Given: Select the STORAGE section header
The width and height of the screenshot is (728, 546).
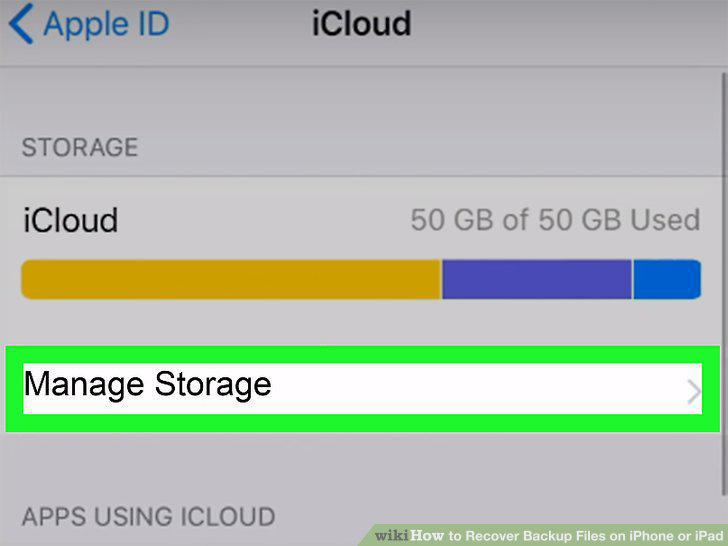Looking at the screenshot, I should coord(80,147).
